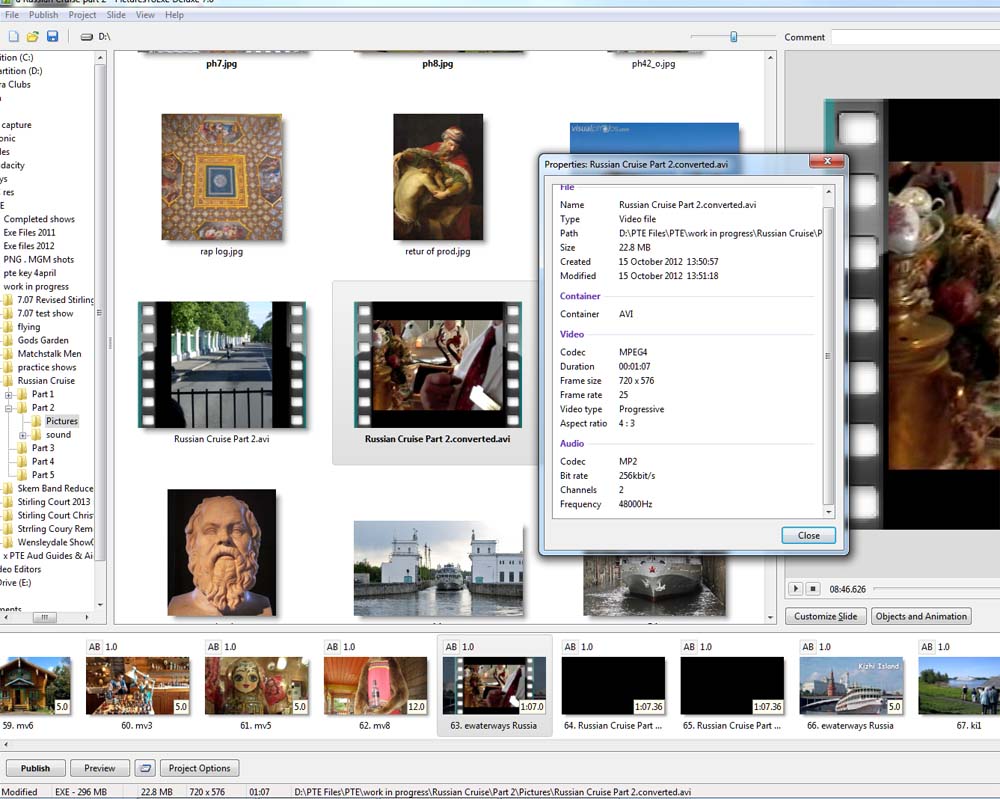The image size is (1000, 799).
Task: Open the Slide menu
Action: tap(116, 15)
